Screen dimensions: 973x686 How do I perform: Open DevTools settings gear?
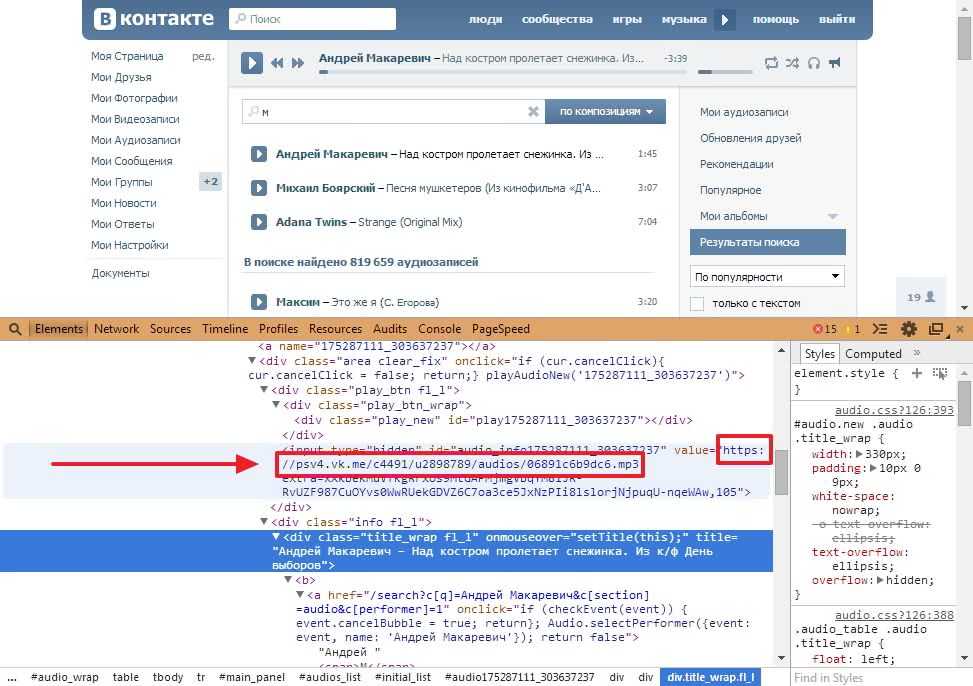[908, 329]
